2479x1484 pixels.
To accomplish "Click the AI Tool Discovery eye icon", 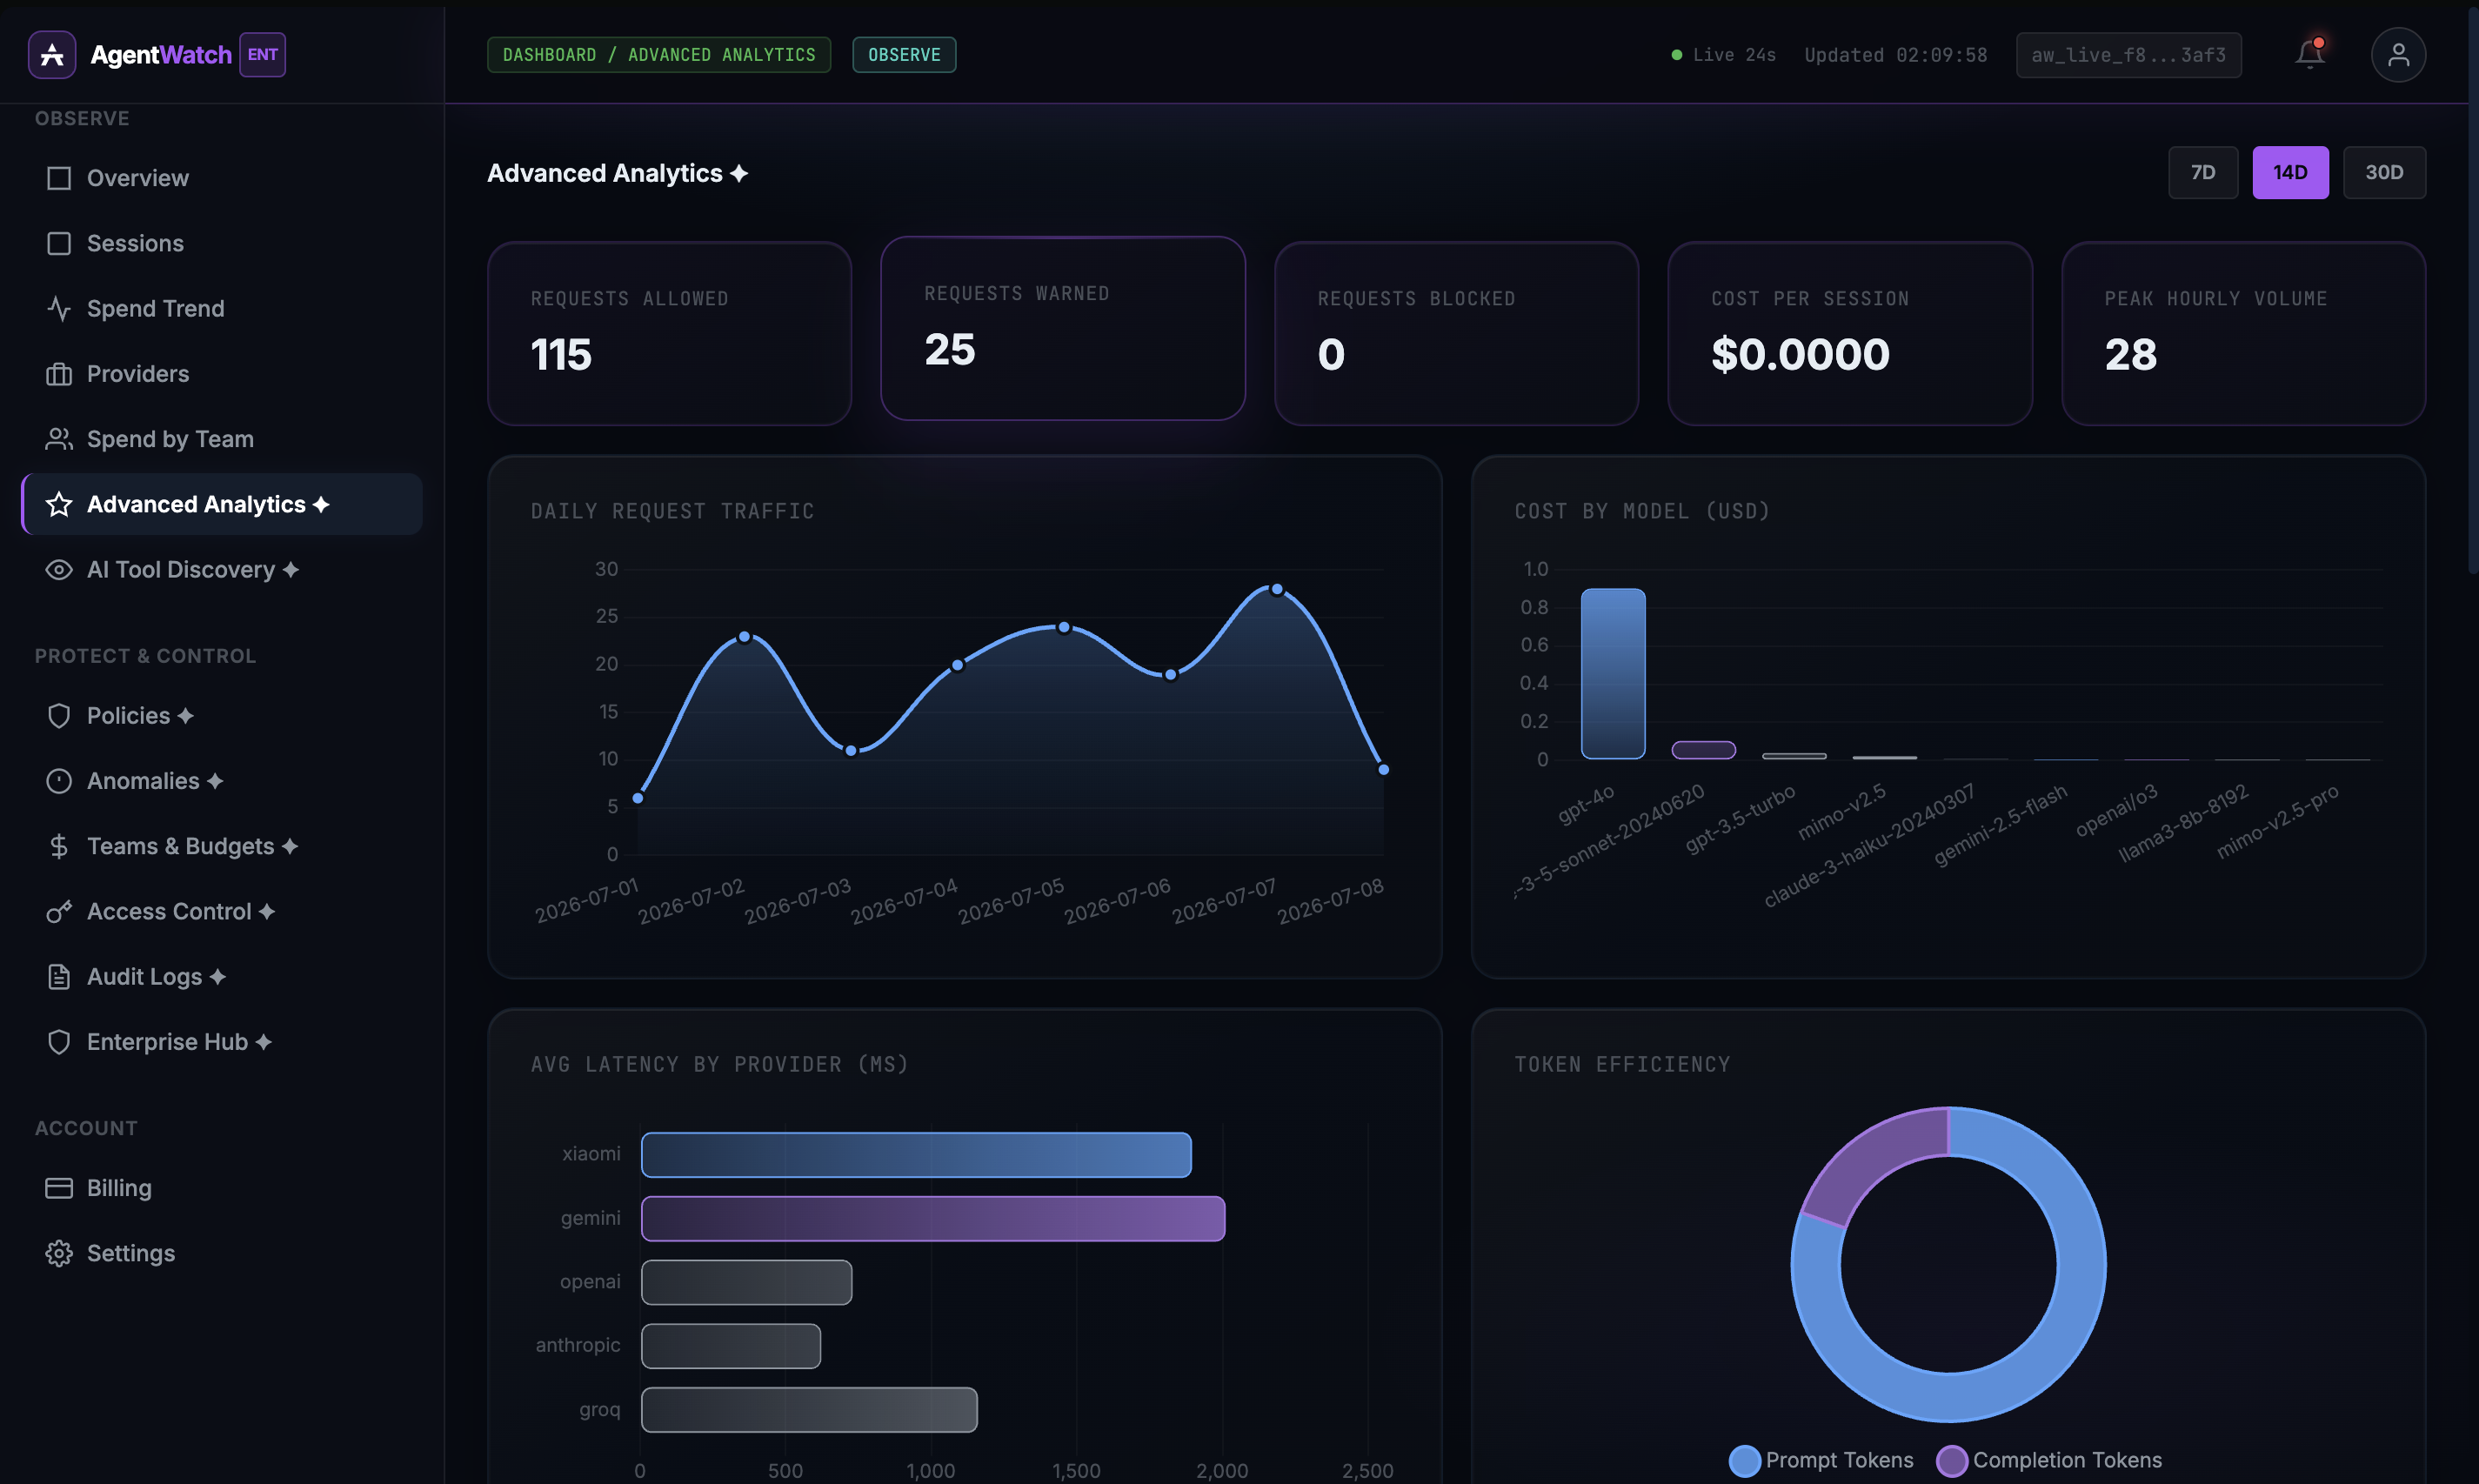I will click(x=59, y=569).
